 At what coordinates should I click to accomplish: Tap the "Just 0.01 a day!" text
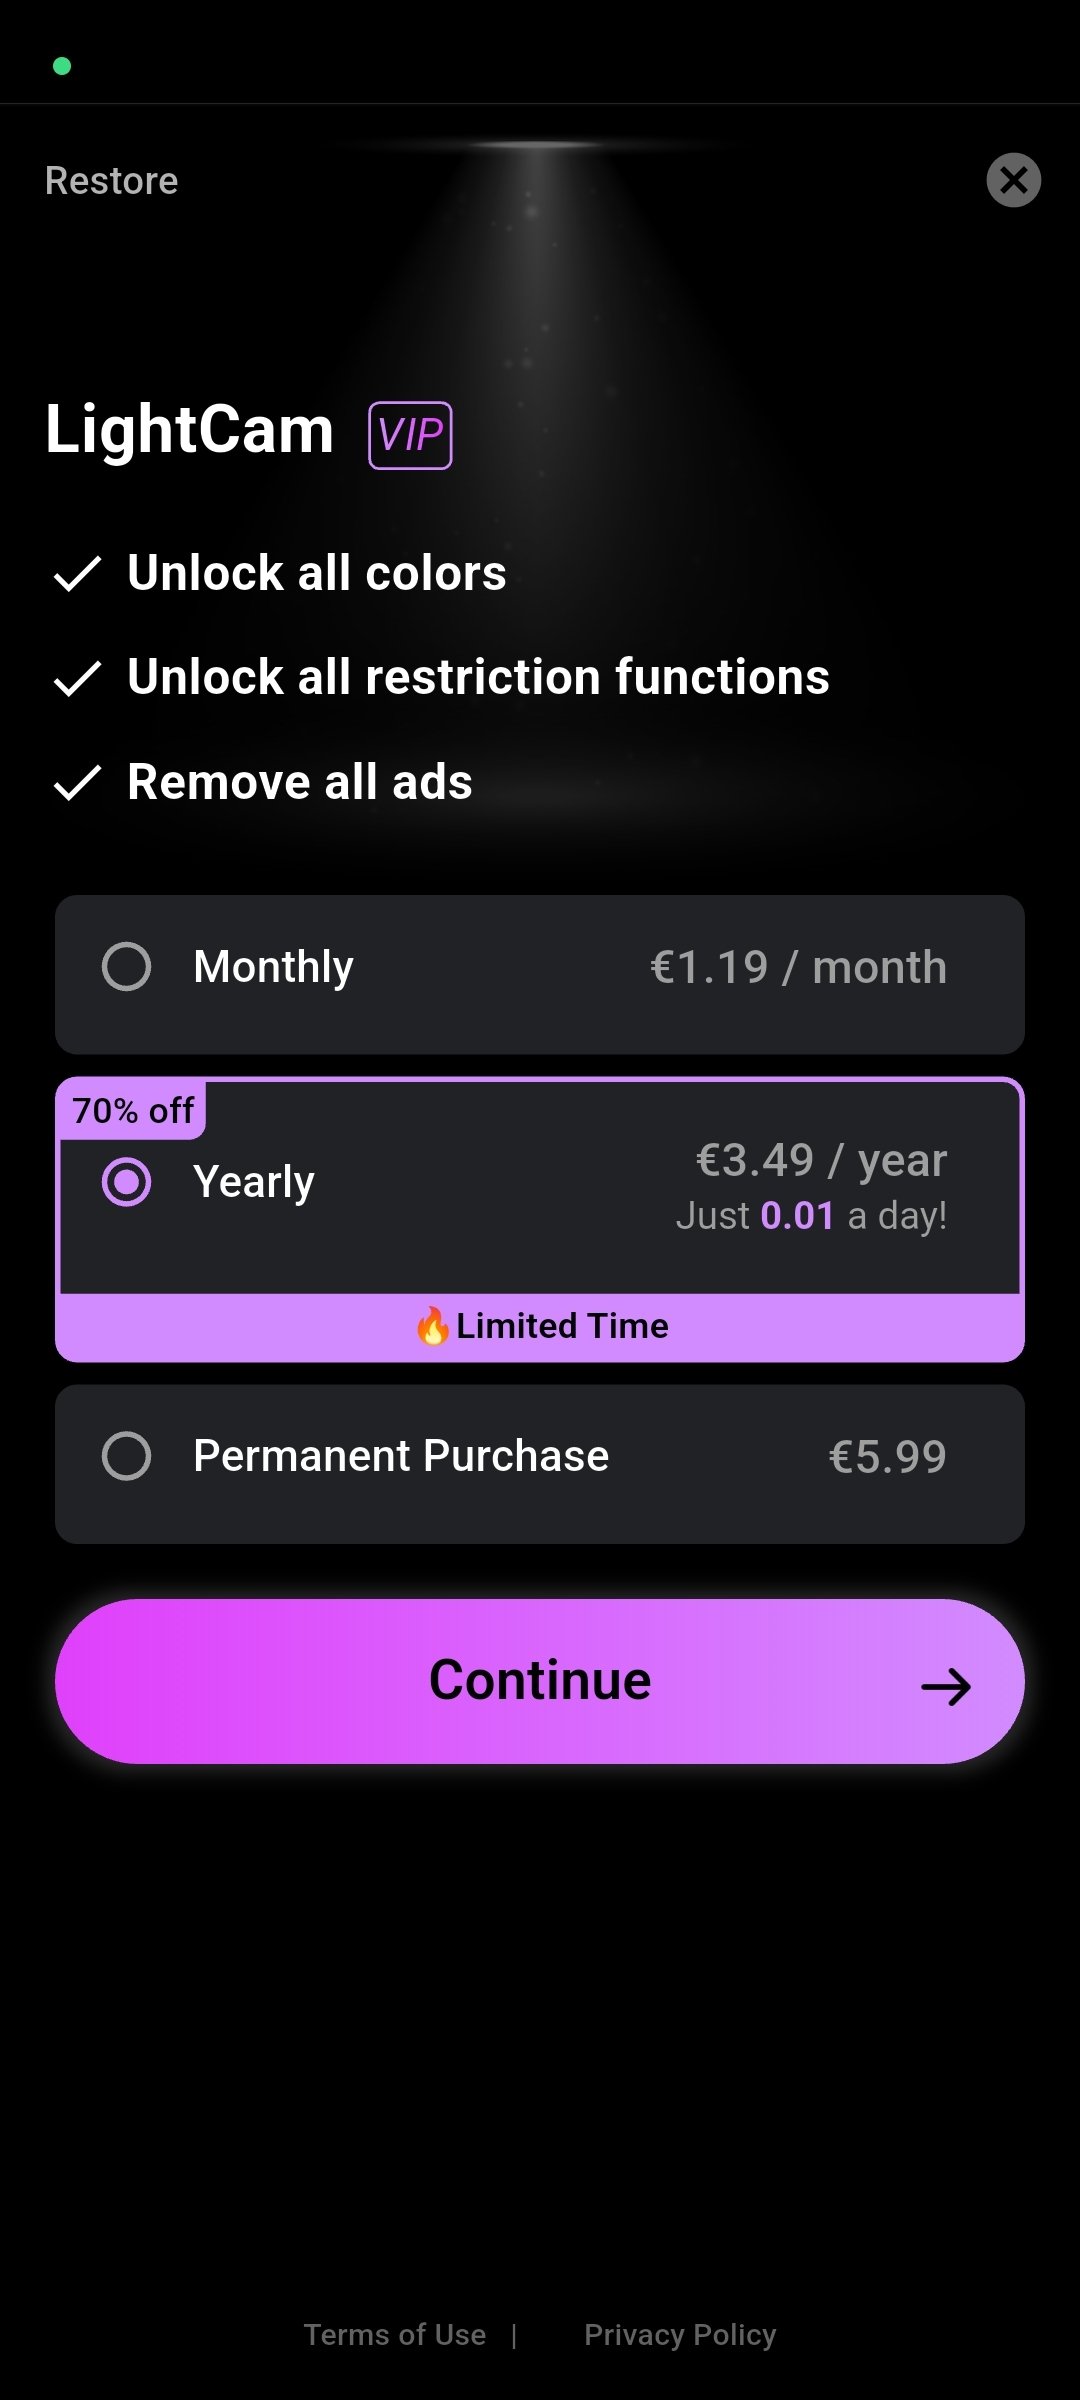(x=811, y=1216)
